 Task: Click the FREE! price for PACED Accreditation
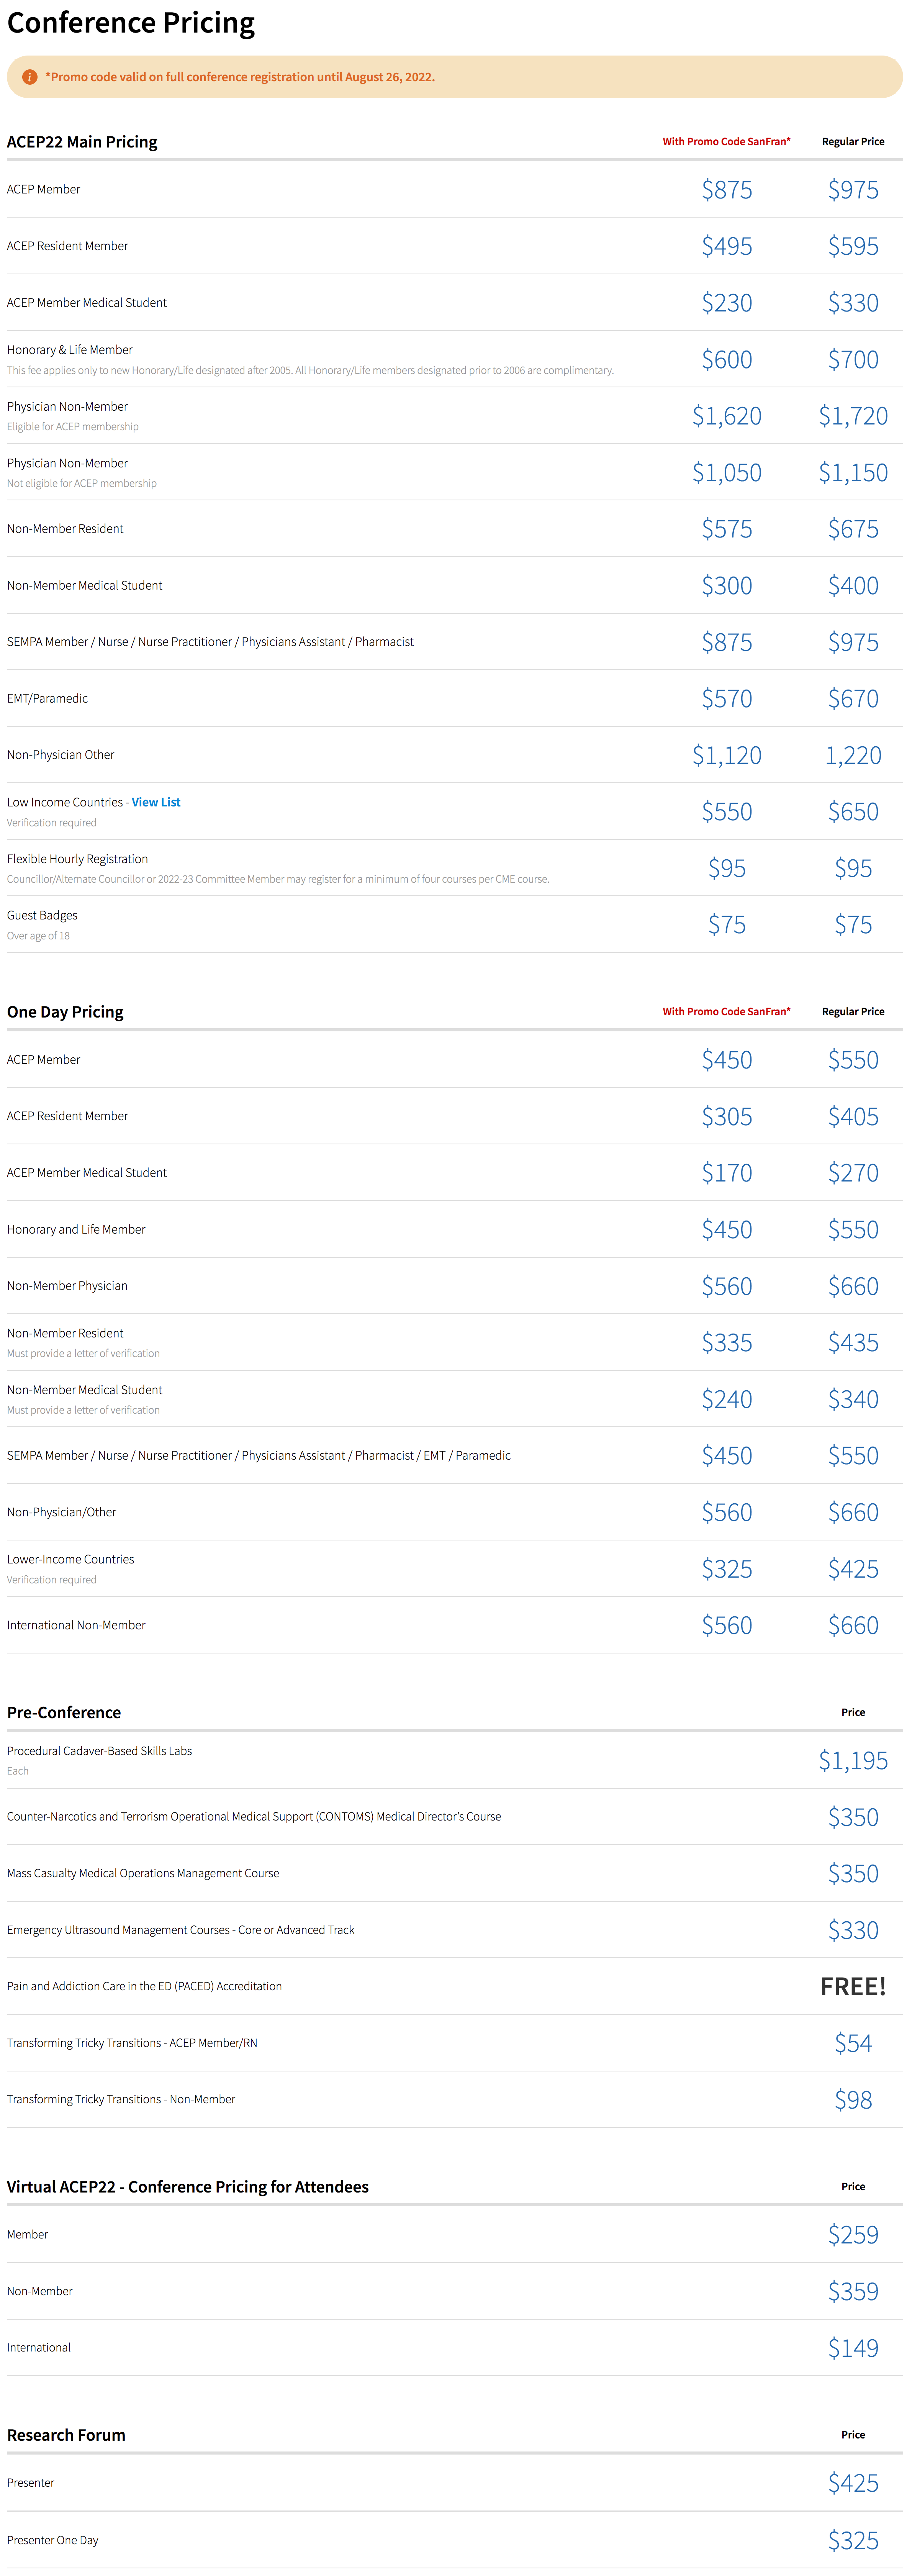(x=853, y=1987)
